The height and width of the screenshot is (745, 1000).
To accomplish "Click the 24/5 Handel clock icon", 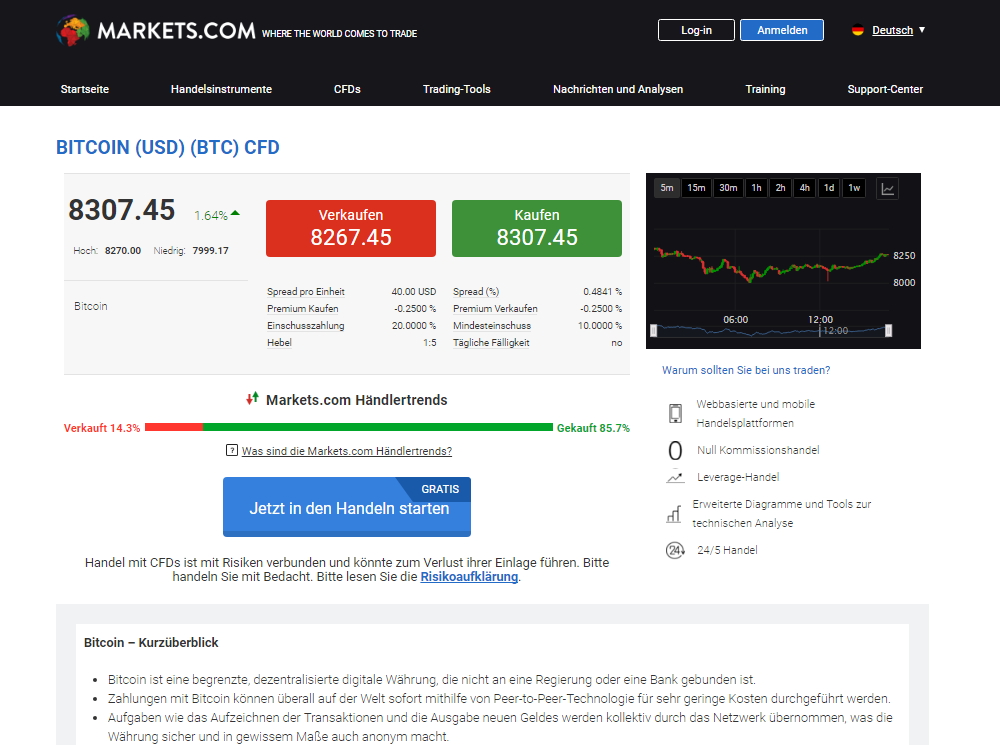I will tap(675, 550).
